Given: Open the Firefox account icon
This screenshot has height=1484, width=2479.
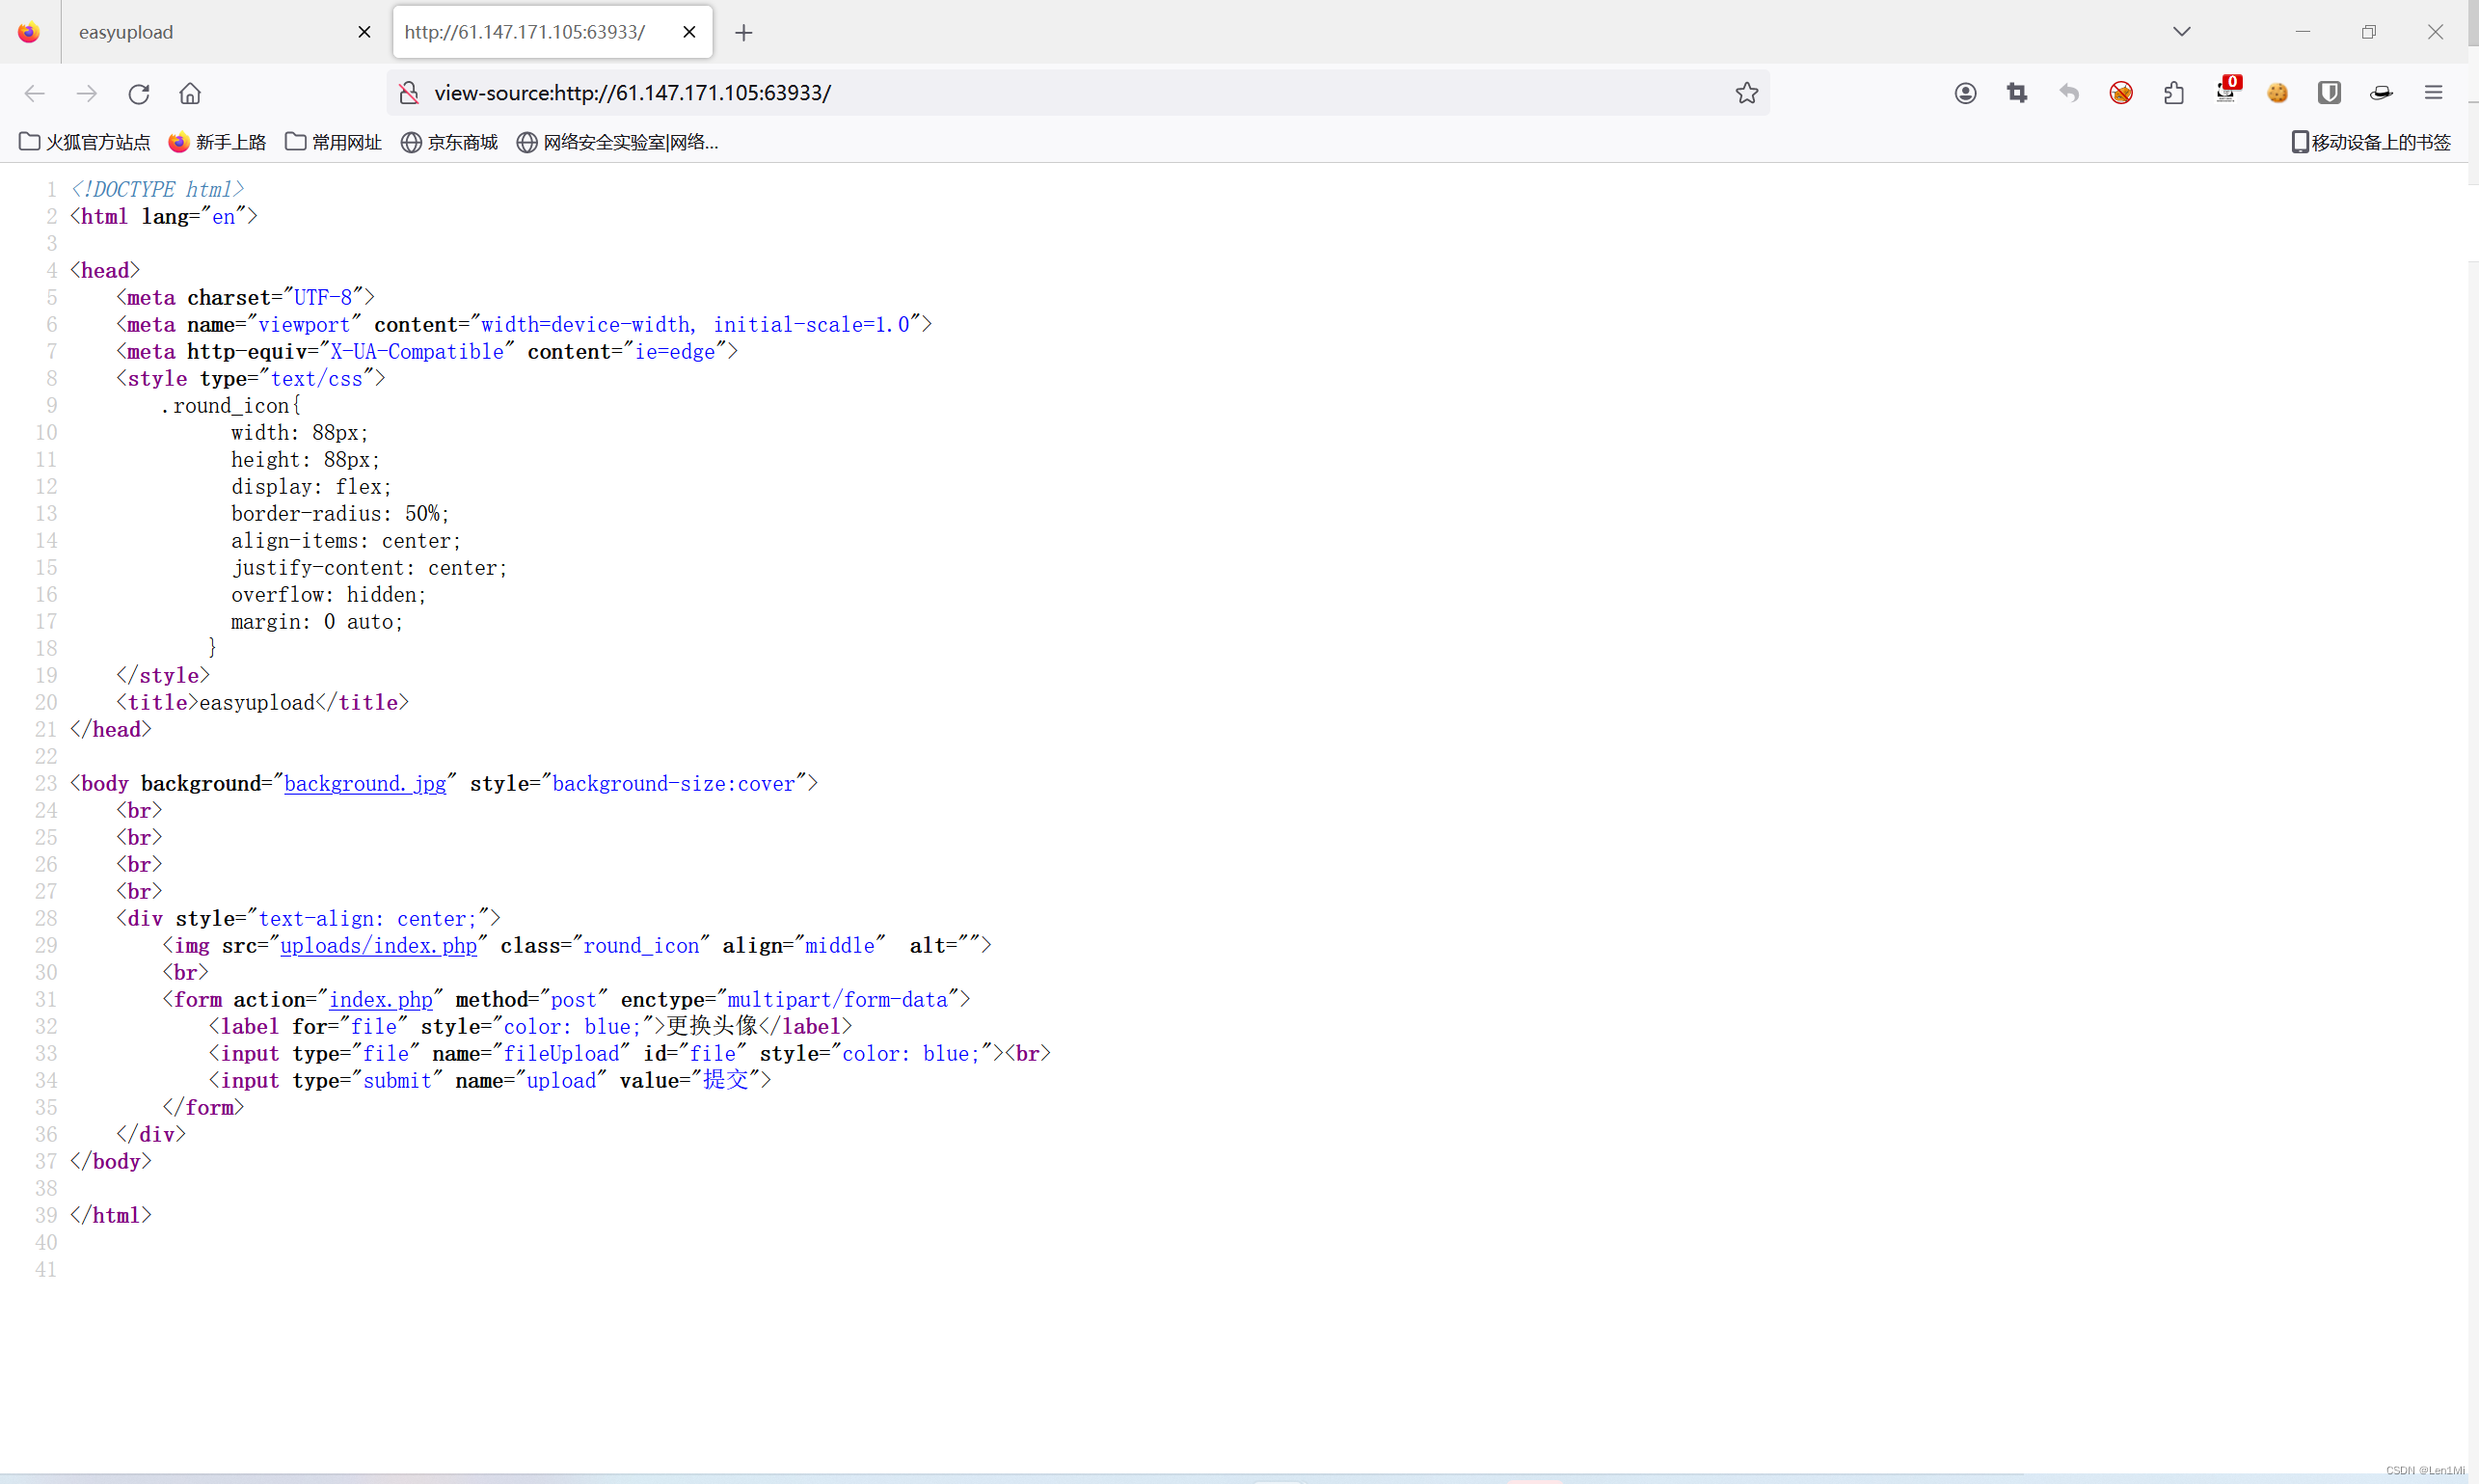Looking at the screenshot, I should pyautogui.click(x=1965, y=93).
